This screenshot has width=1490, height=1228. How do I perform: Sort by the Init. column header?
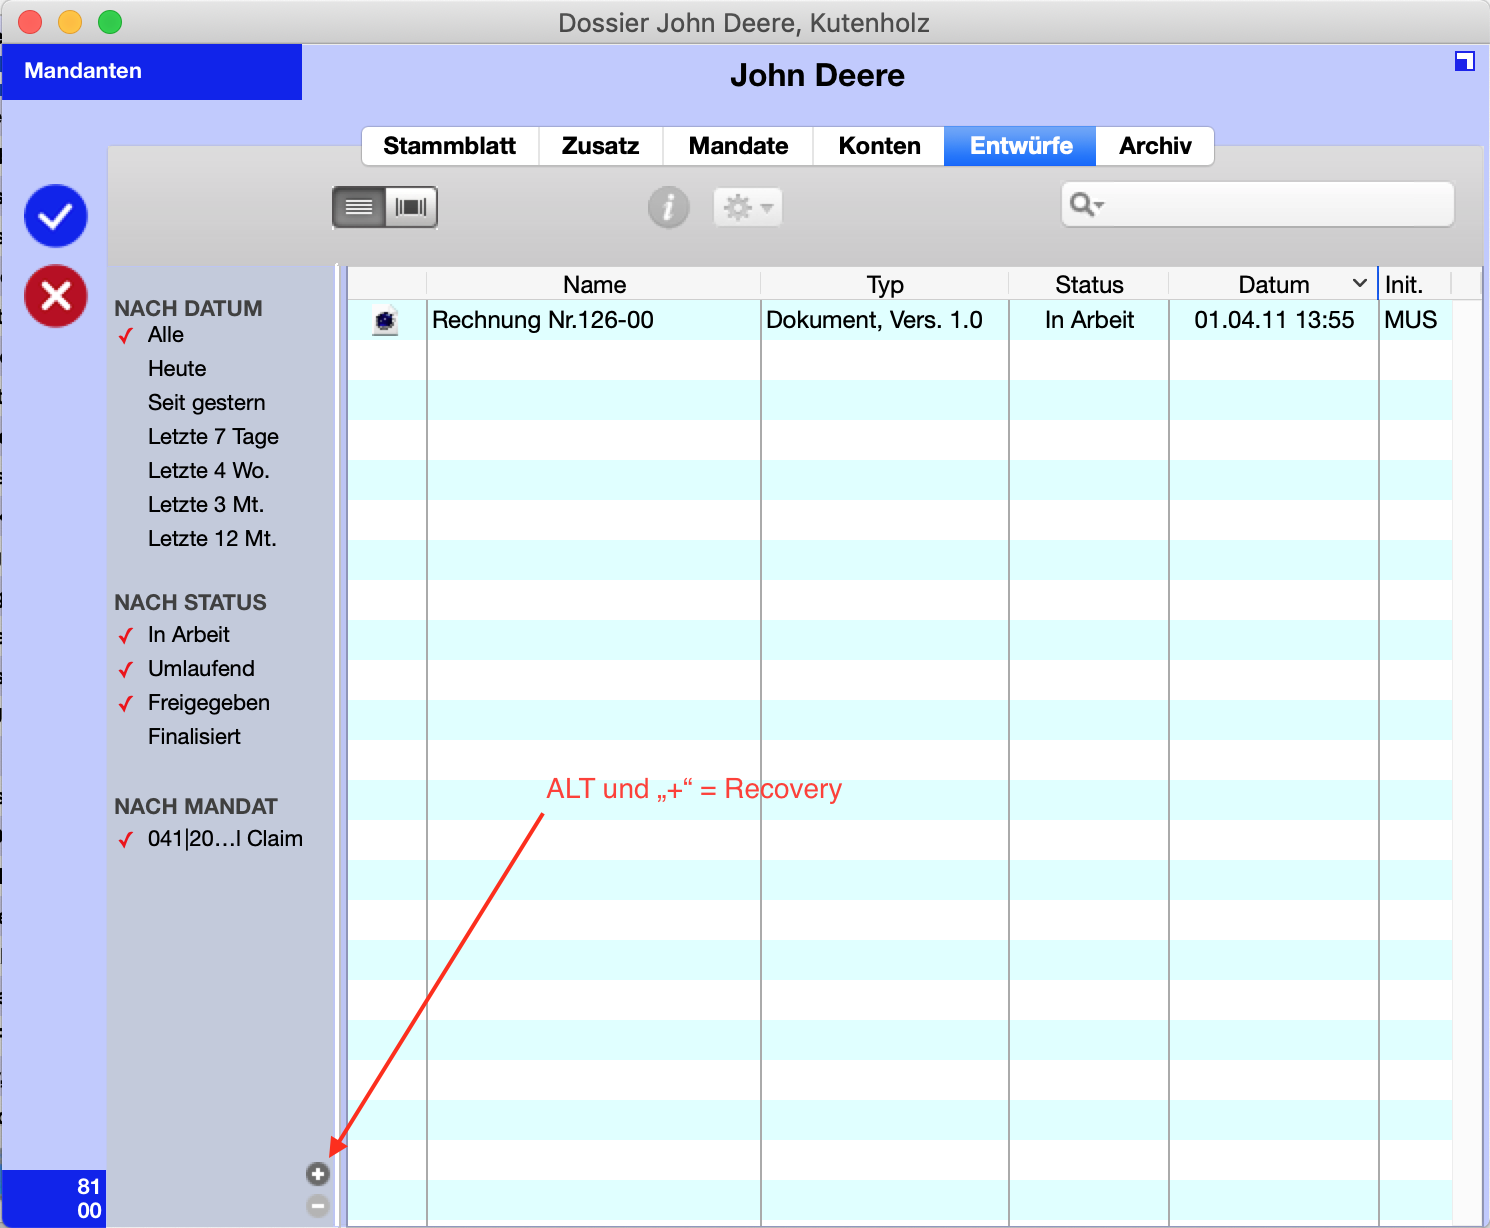click(1404, 285)
